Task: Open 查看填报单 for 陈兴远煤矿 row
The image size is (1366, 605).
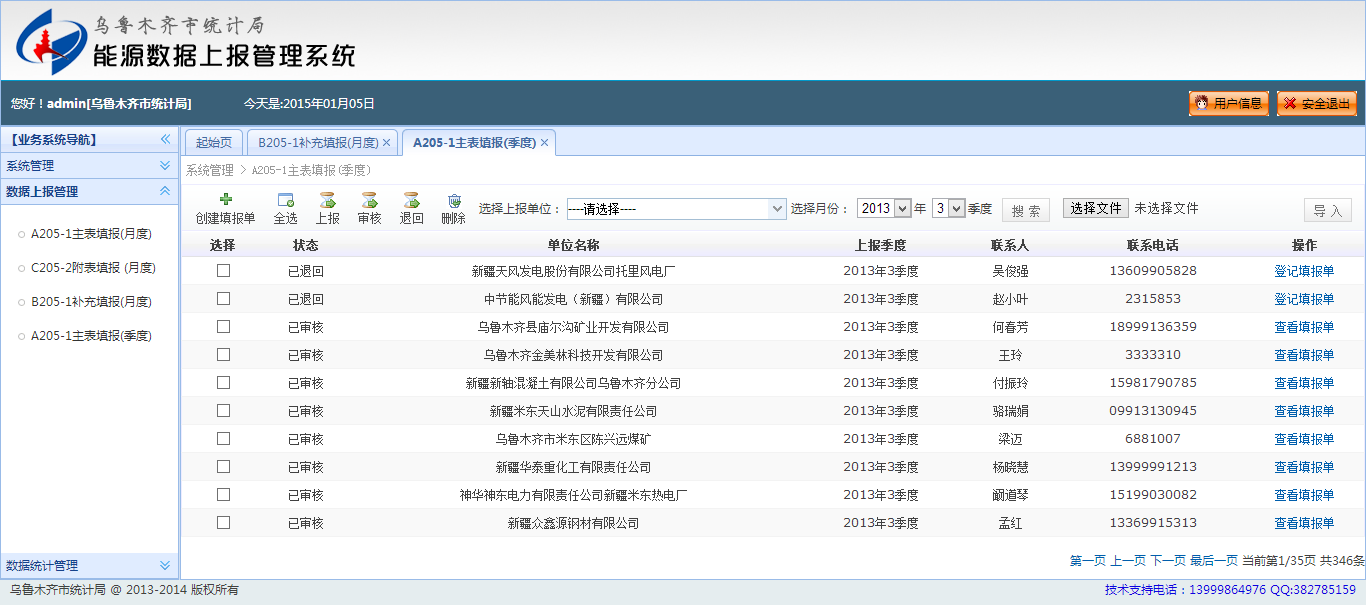Action: 1304,439
